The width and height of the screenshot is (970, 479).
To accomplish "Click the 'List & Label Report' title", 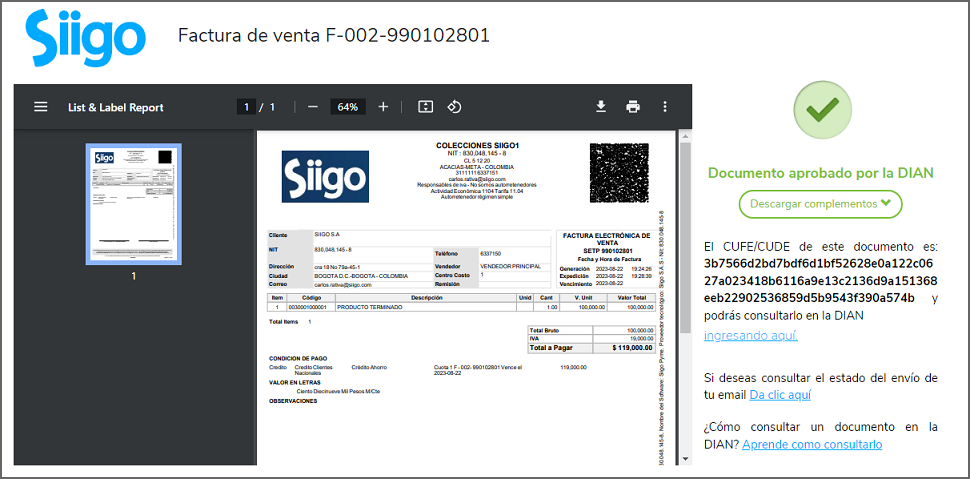I will [x=116, y=107].
